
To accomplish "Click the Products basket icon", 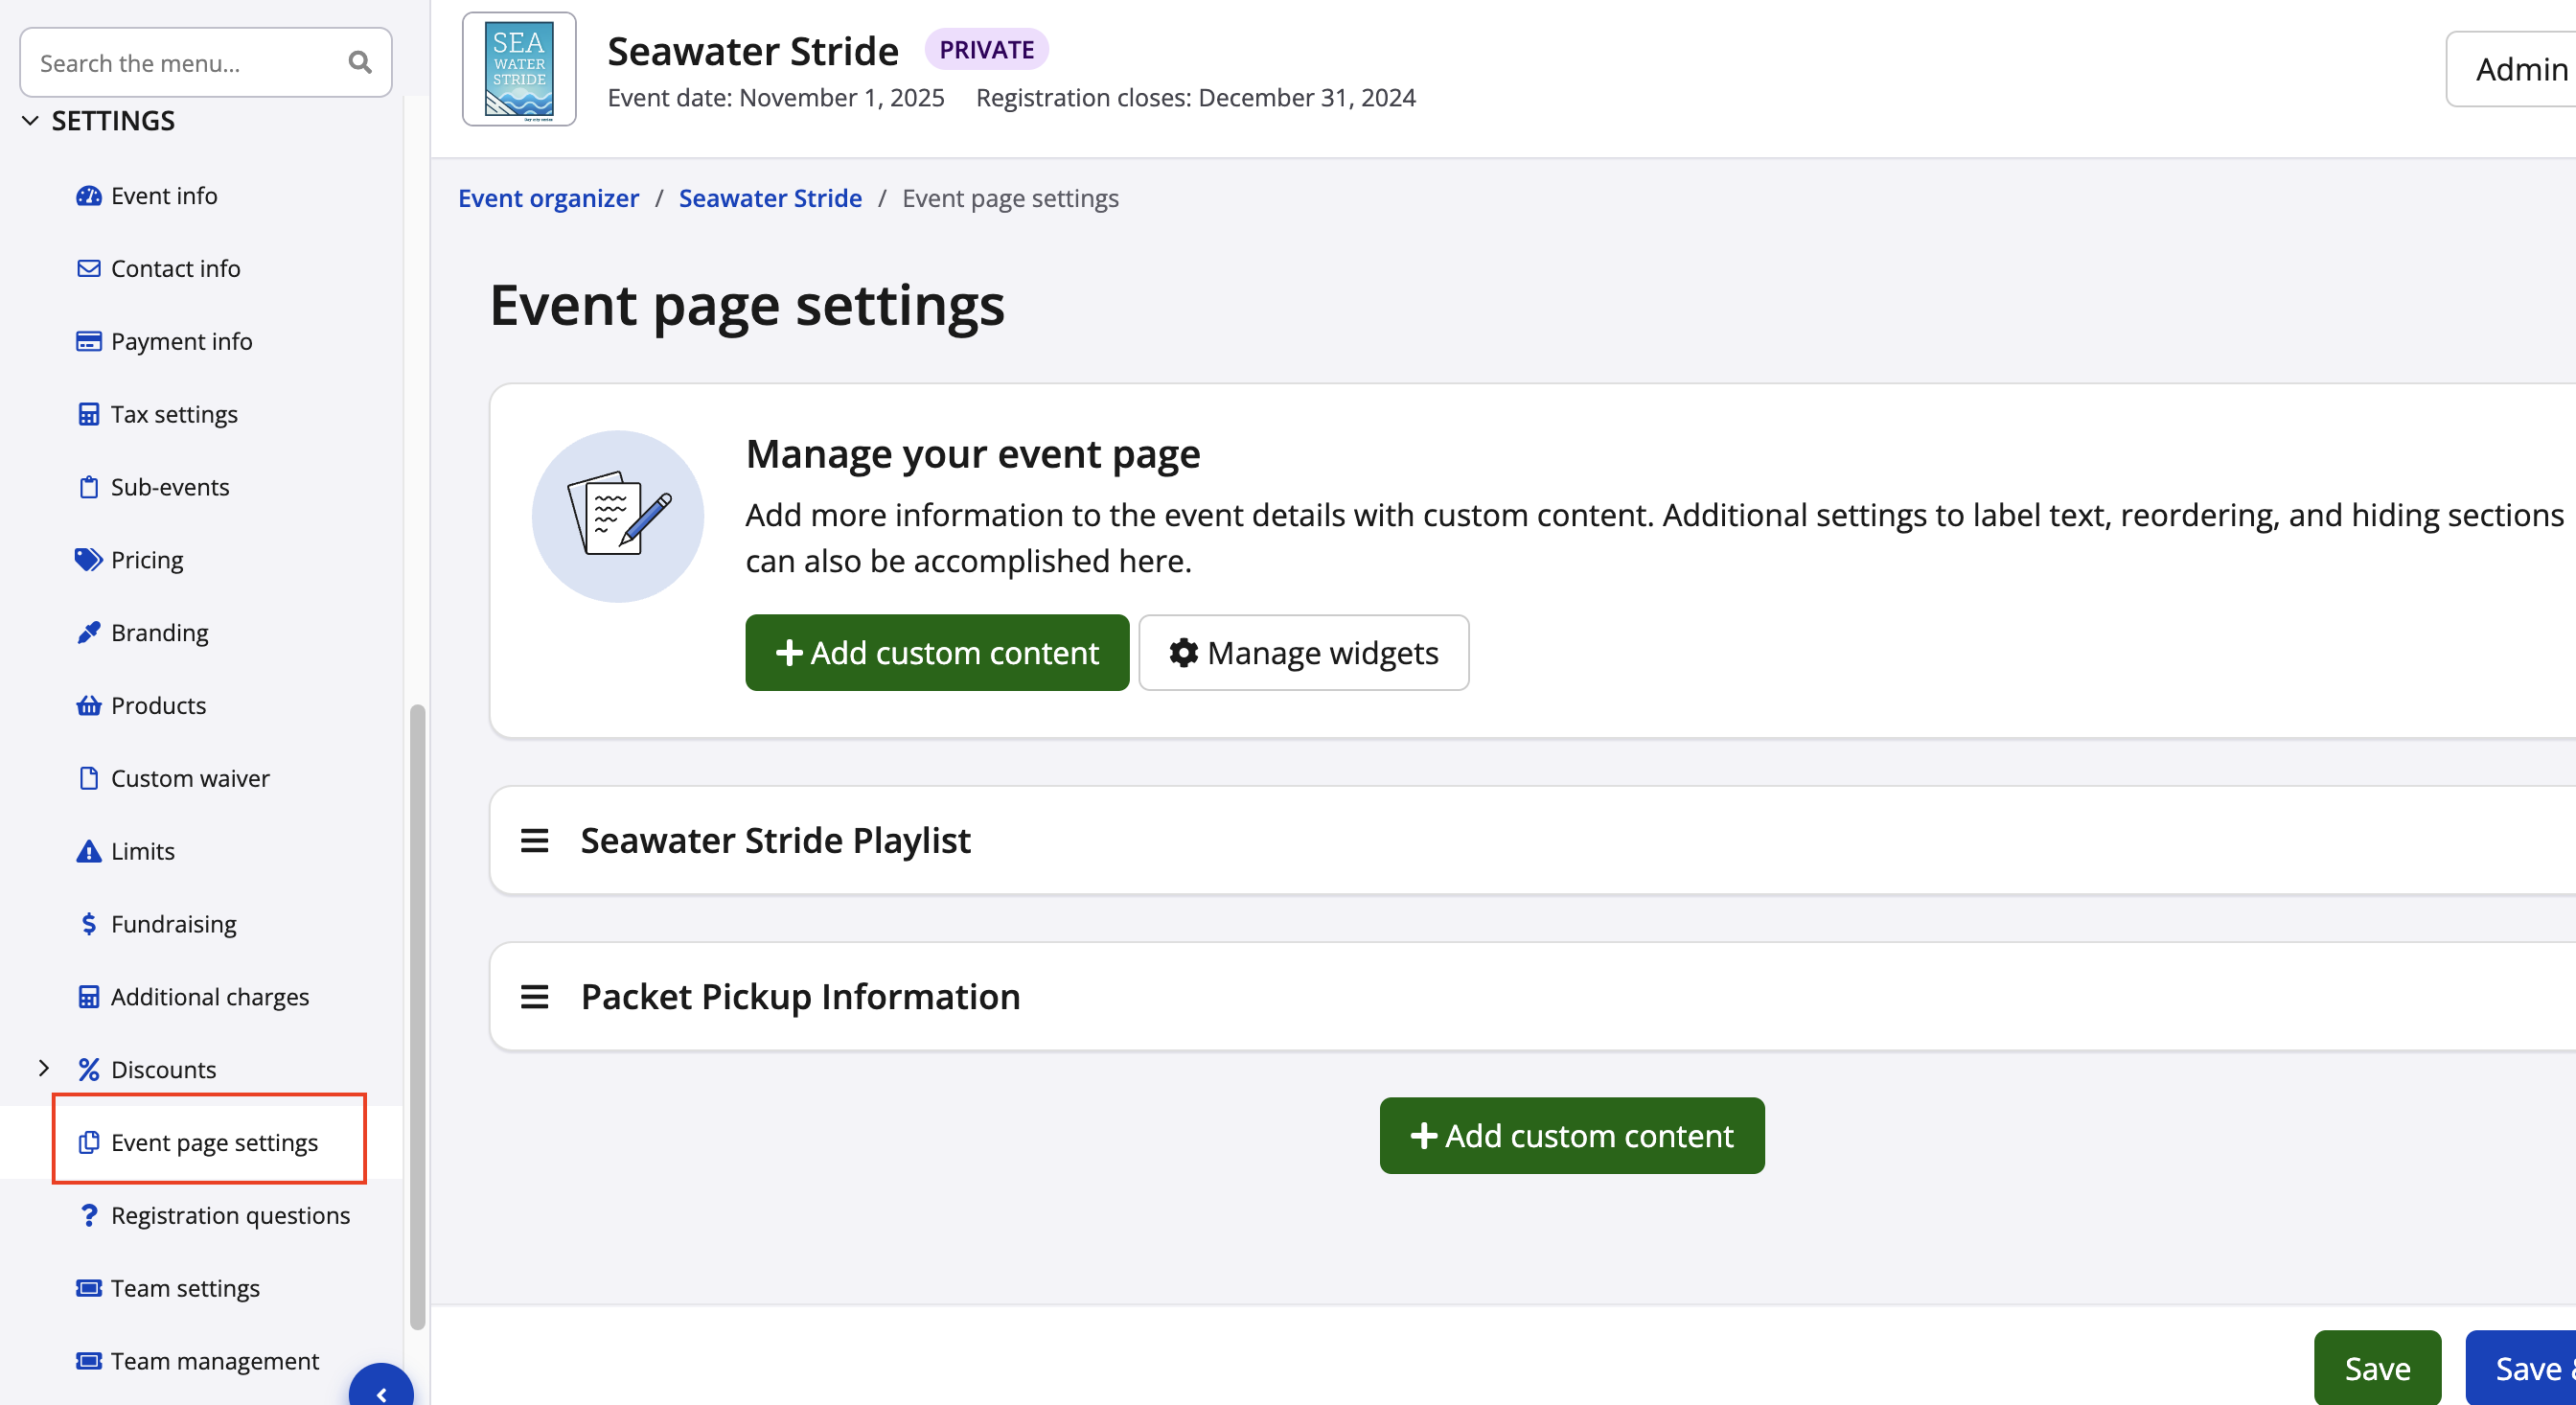I will [x=88, y=706].
